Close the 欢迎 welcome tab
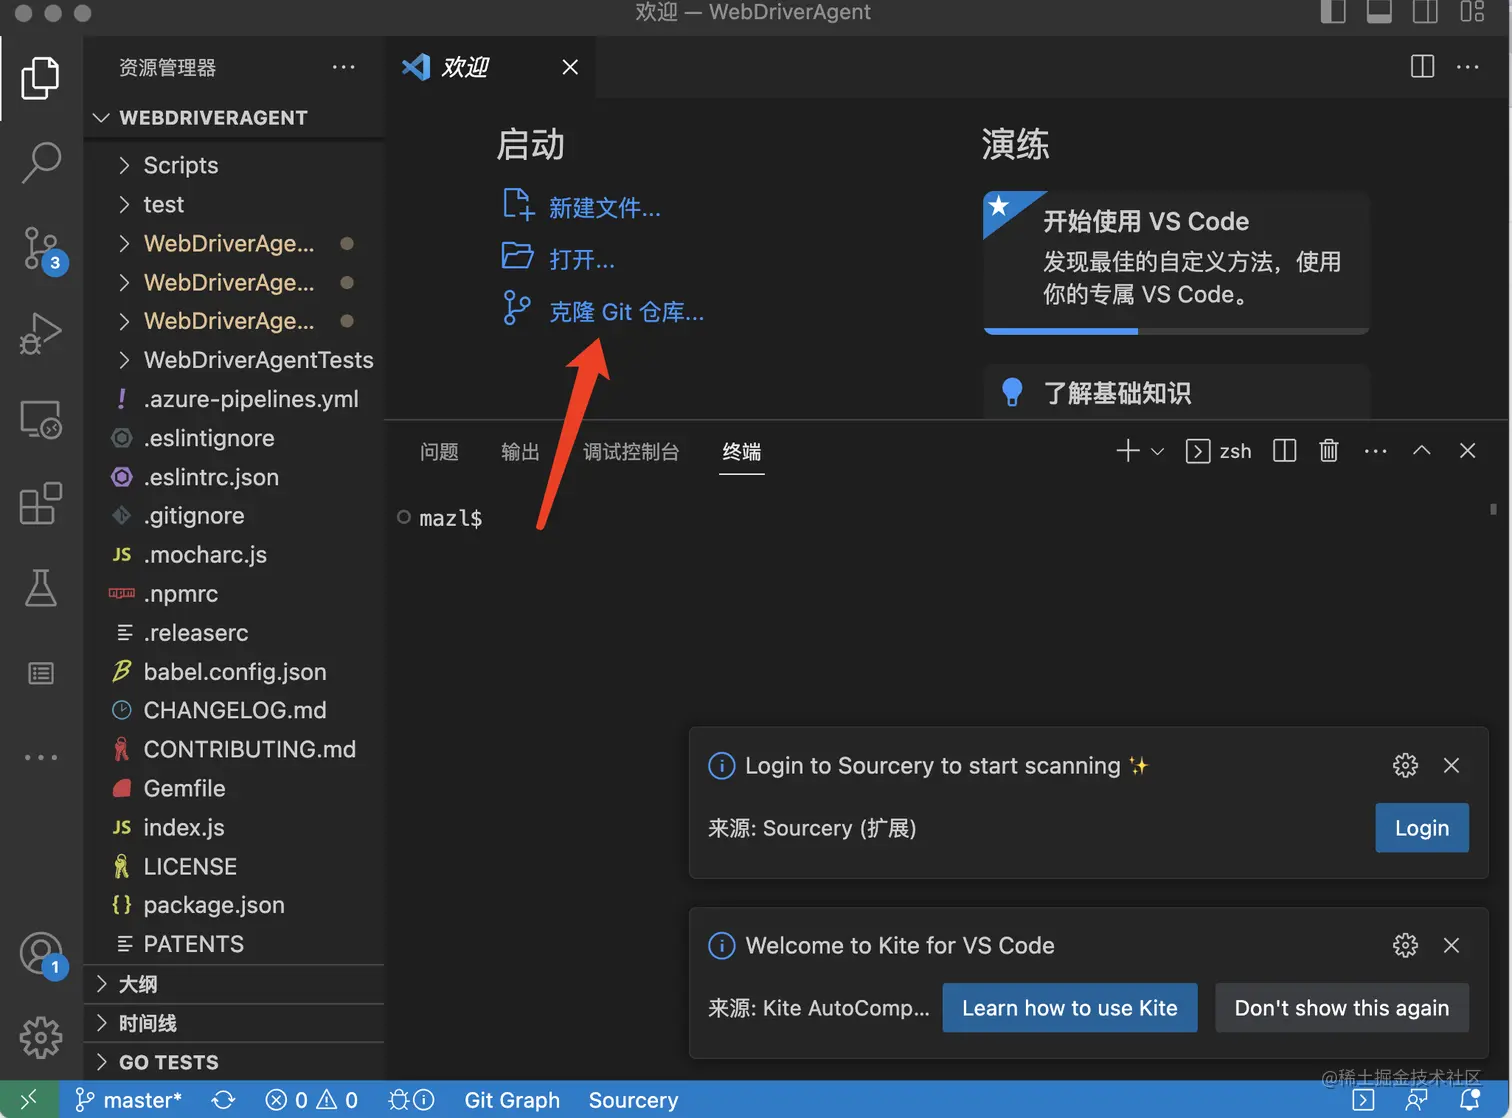Screen dimensions: 1512x1118 (x=570, y=67)
